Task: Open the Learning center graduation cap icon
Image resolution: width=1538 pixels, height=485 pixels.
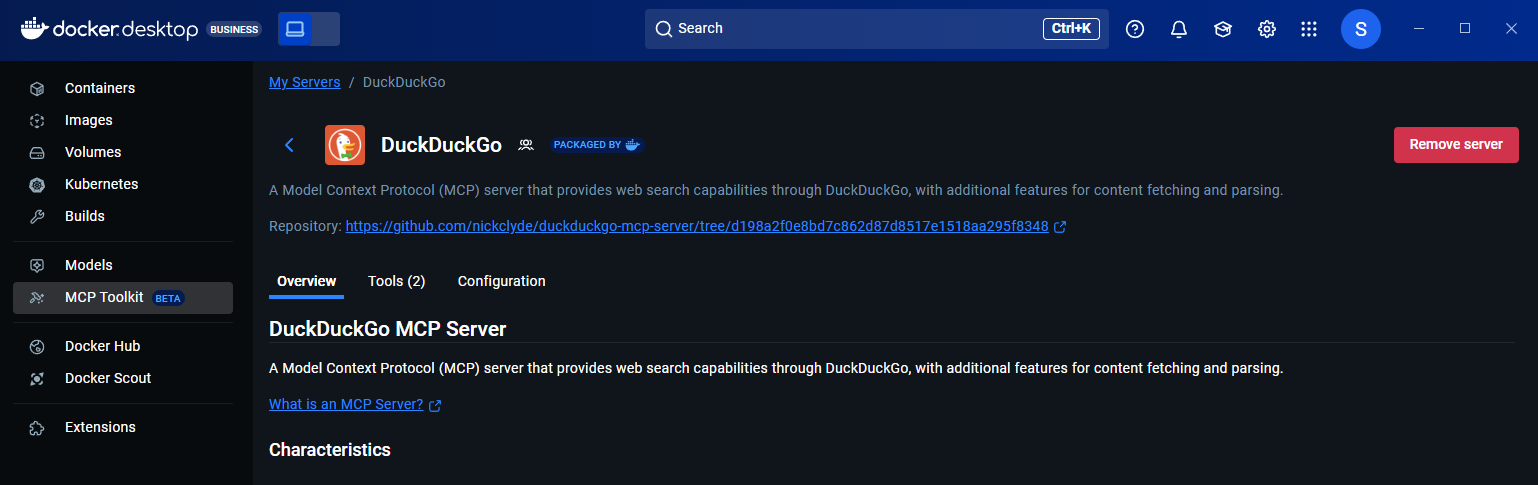Action: click(1223, 29)
